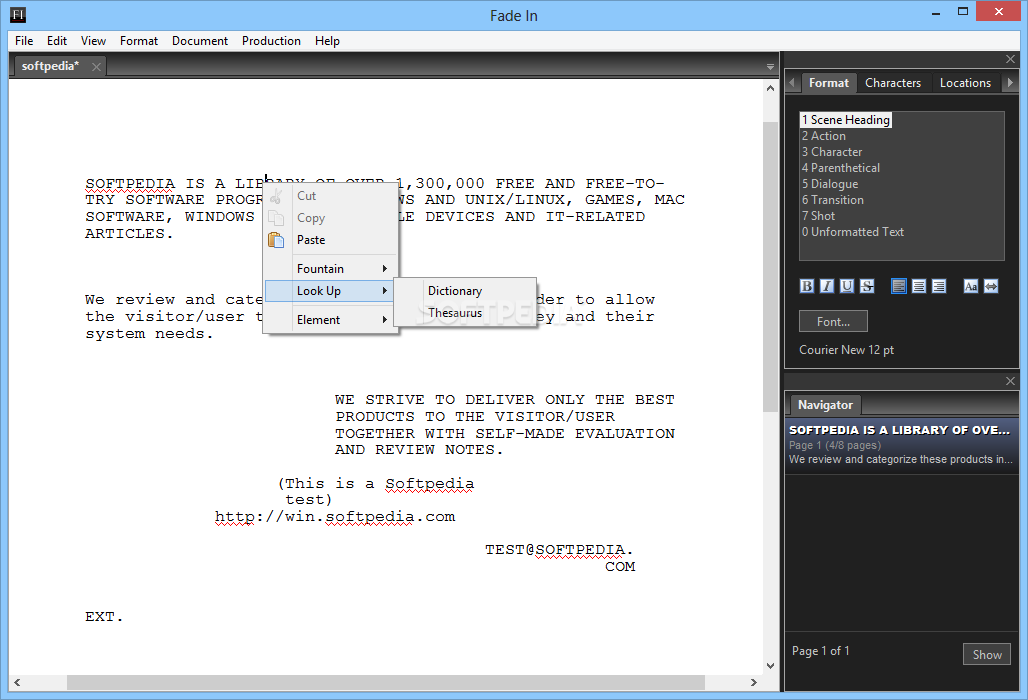Click the 'Page 1 of 1' status text
Screen dimensions: 1028x700
point(820,651)
